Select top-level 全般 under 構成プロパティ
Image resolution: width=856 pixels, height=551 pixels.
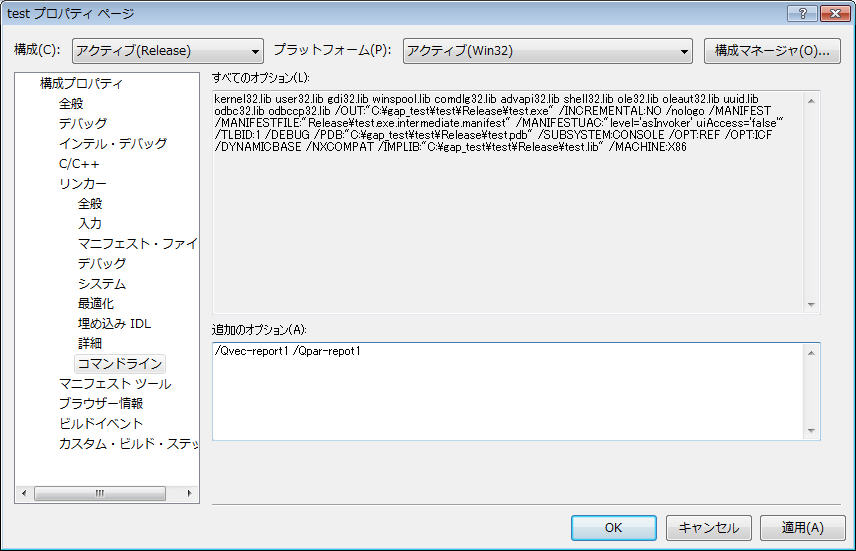point(71,104)
